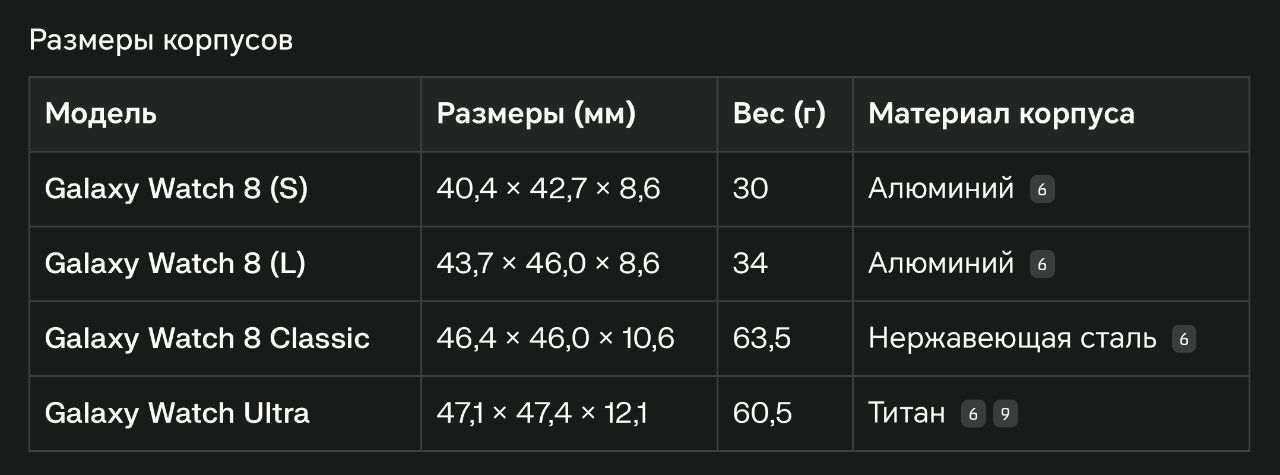Click the Вес (г) column header
The height and width of the screenshot is (475, 1280).
779,114
